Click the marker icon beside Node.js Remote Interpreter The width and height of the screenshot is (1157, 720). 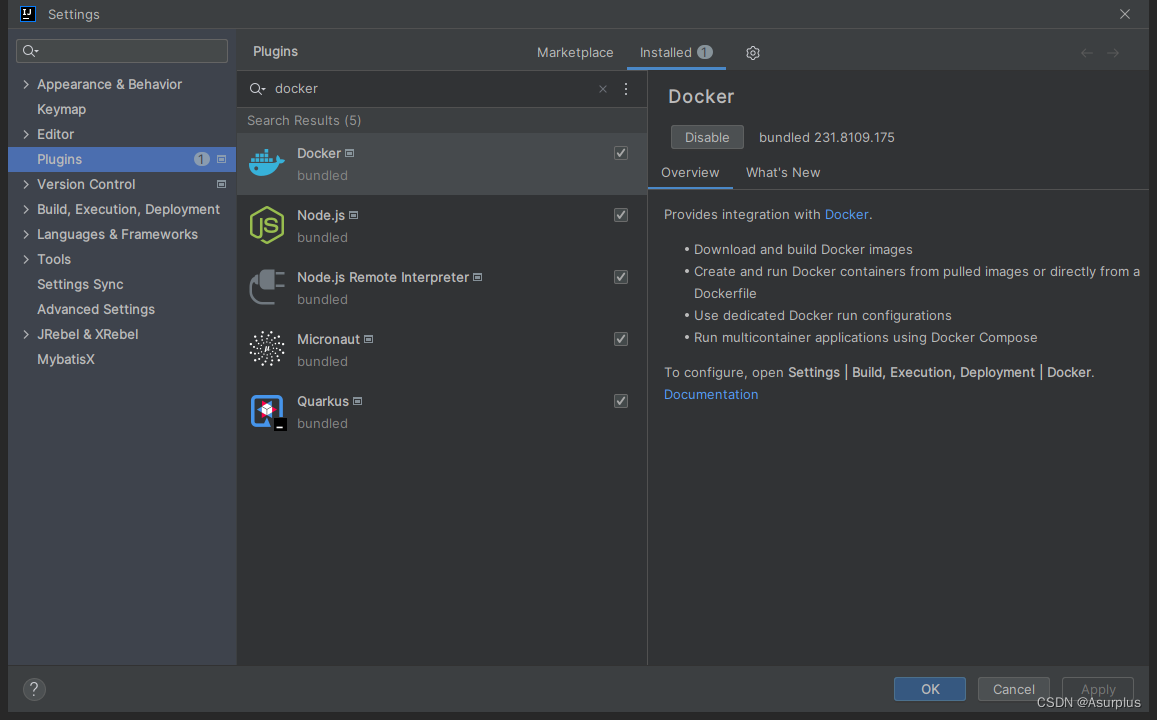(x=477, y=277)
